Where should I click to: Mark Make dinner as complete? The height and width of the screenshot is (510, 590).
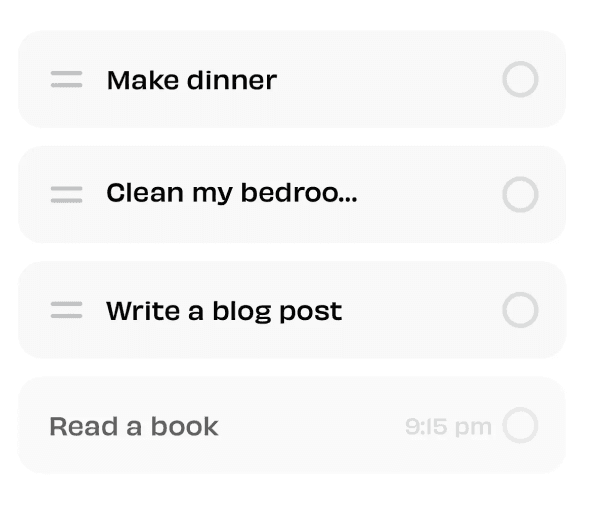[520, 79]
